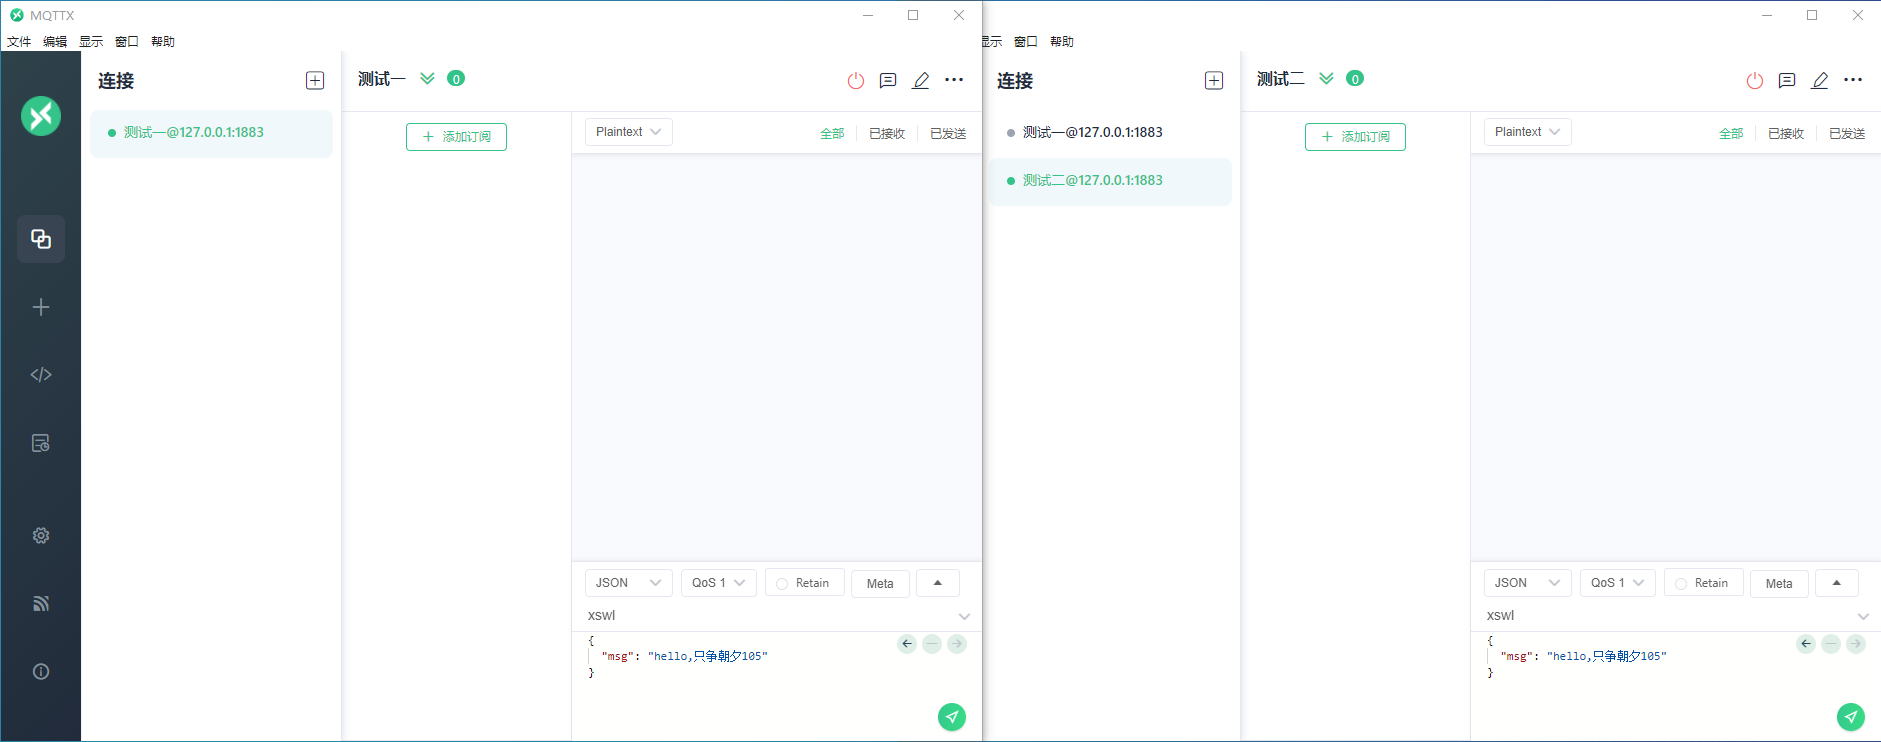Collapse connection details chevron next to 测试二
This screenshot has width=1881, height=742.
[x=1326, y=79]
